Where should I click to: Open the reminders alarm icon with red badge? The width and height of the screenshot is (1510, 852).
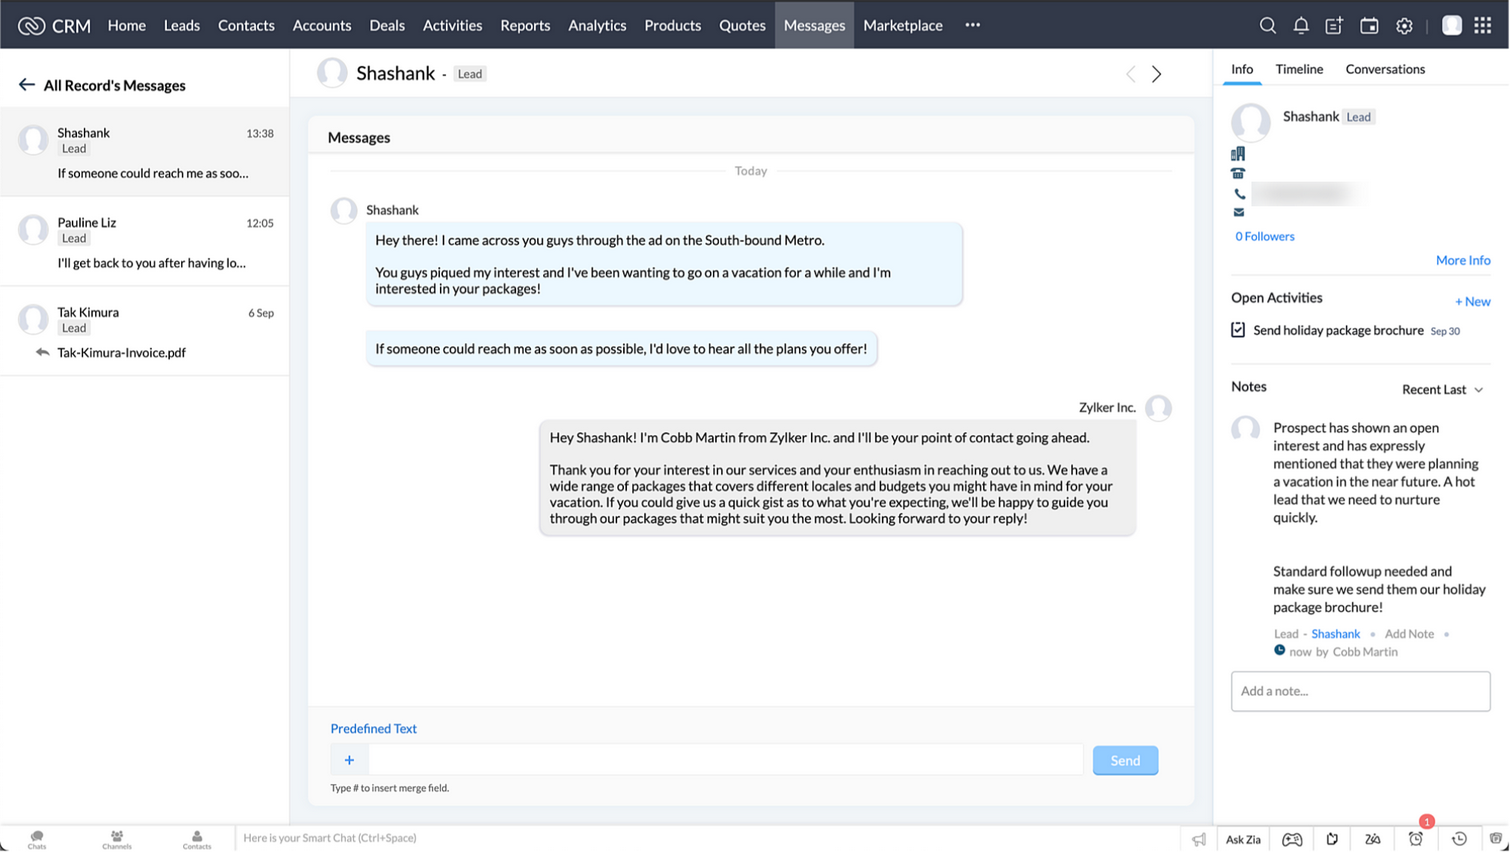1416,838
